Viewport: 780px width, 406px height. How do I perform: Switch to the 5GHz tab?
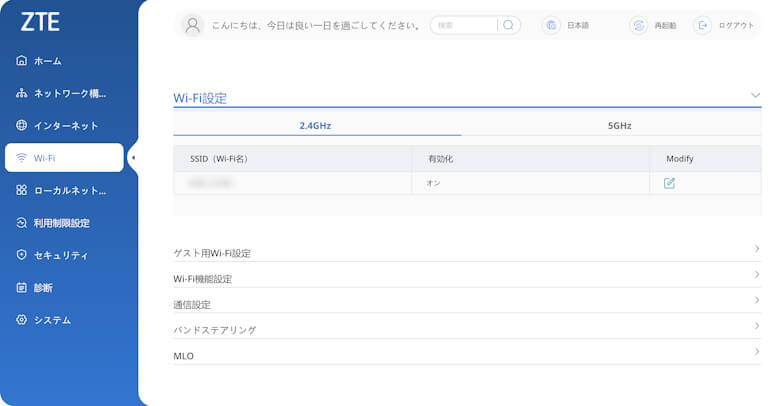pos(619,126)
